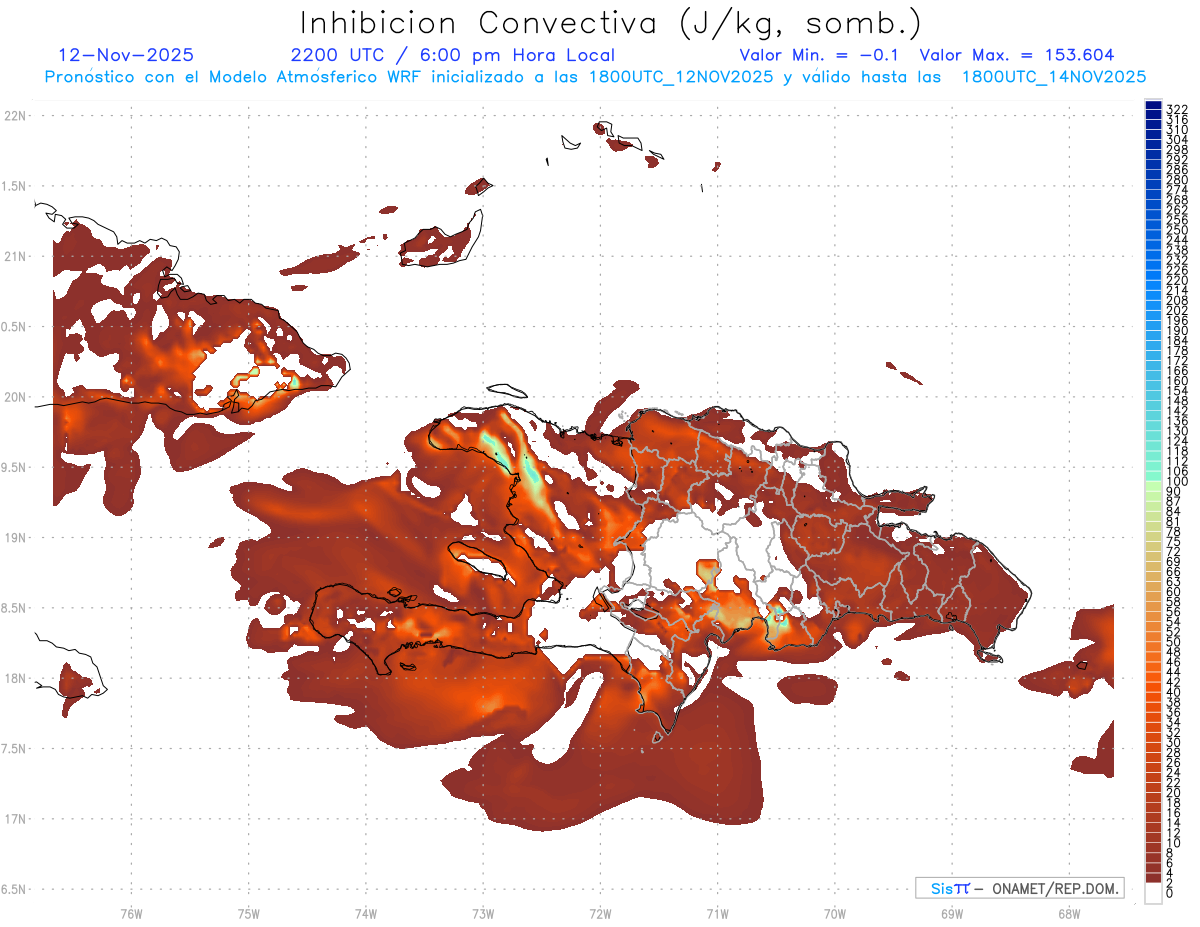The image size is (1200, 927).
Task: Pick the darkest navy swatch atop the color scale
Action: click(x=1153, y=105)
